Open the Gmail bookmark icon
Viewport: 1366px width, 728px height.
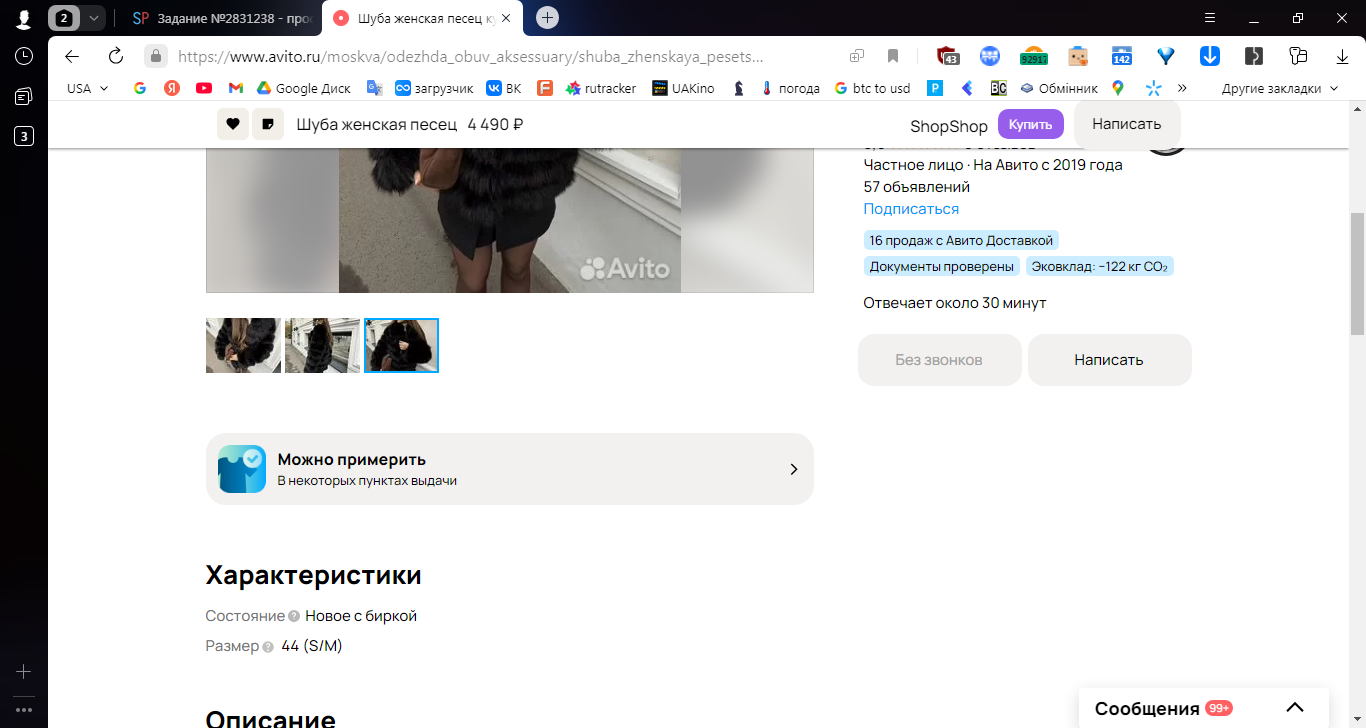click(236, 88)
